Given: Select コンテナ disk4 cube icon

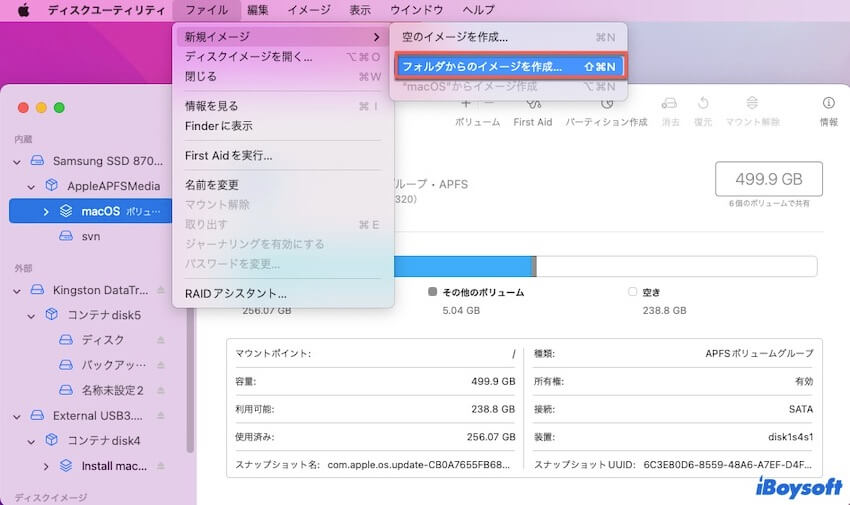Looking at the screenshot, I should (51, 440).
